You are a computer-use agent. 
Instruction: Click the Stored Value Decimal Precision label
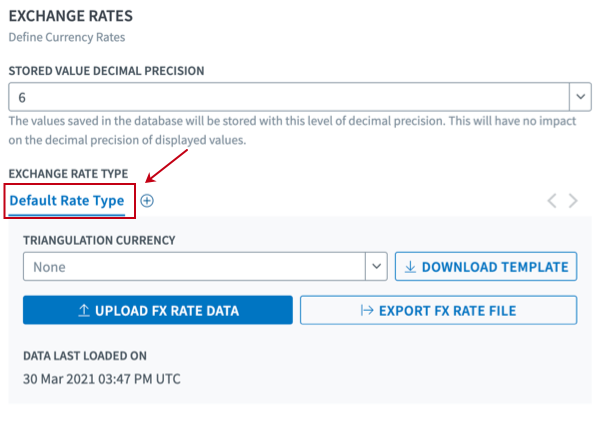tap(106, 71)
